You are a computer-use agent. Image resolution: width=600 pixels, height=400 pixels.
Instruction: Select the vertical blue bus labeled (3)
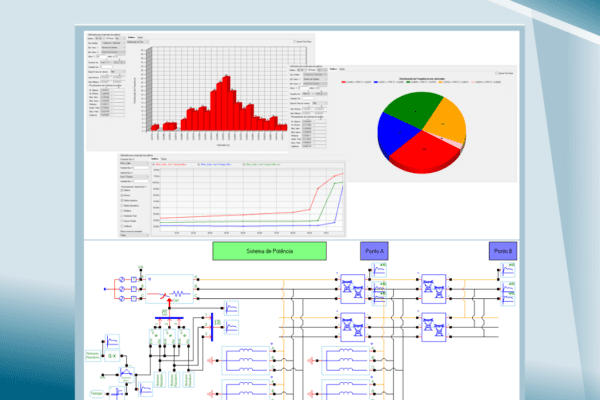pos(212,327)
